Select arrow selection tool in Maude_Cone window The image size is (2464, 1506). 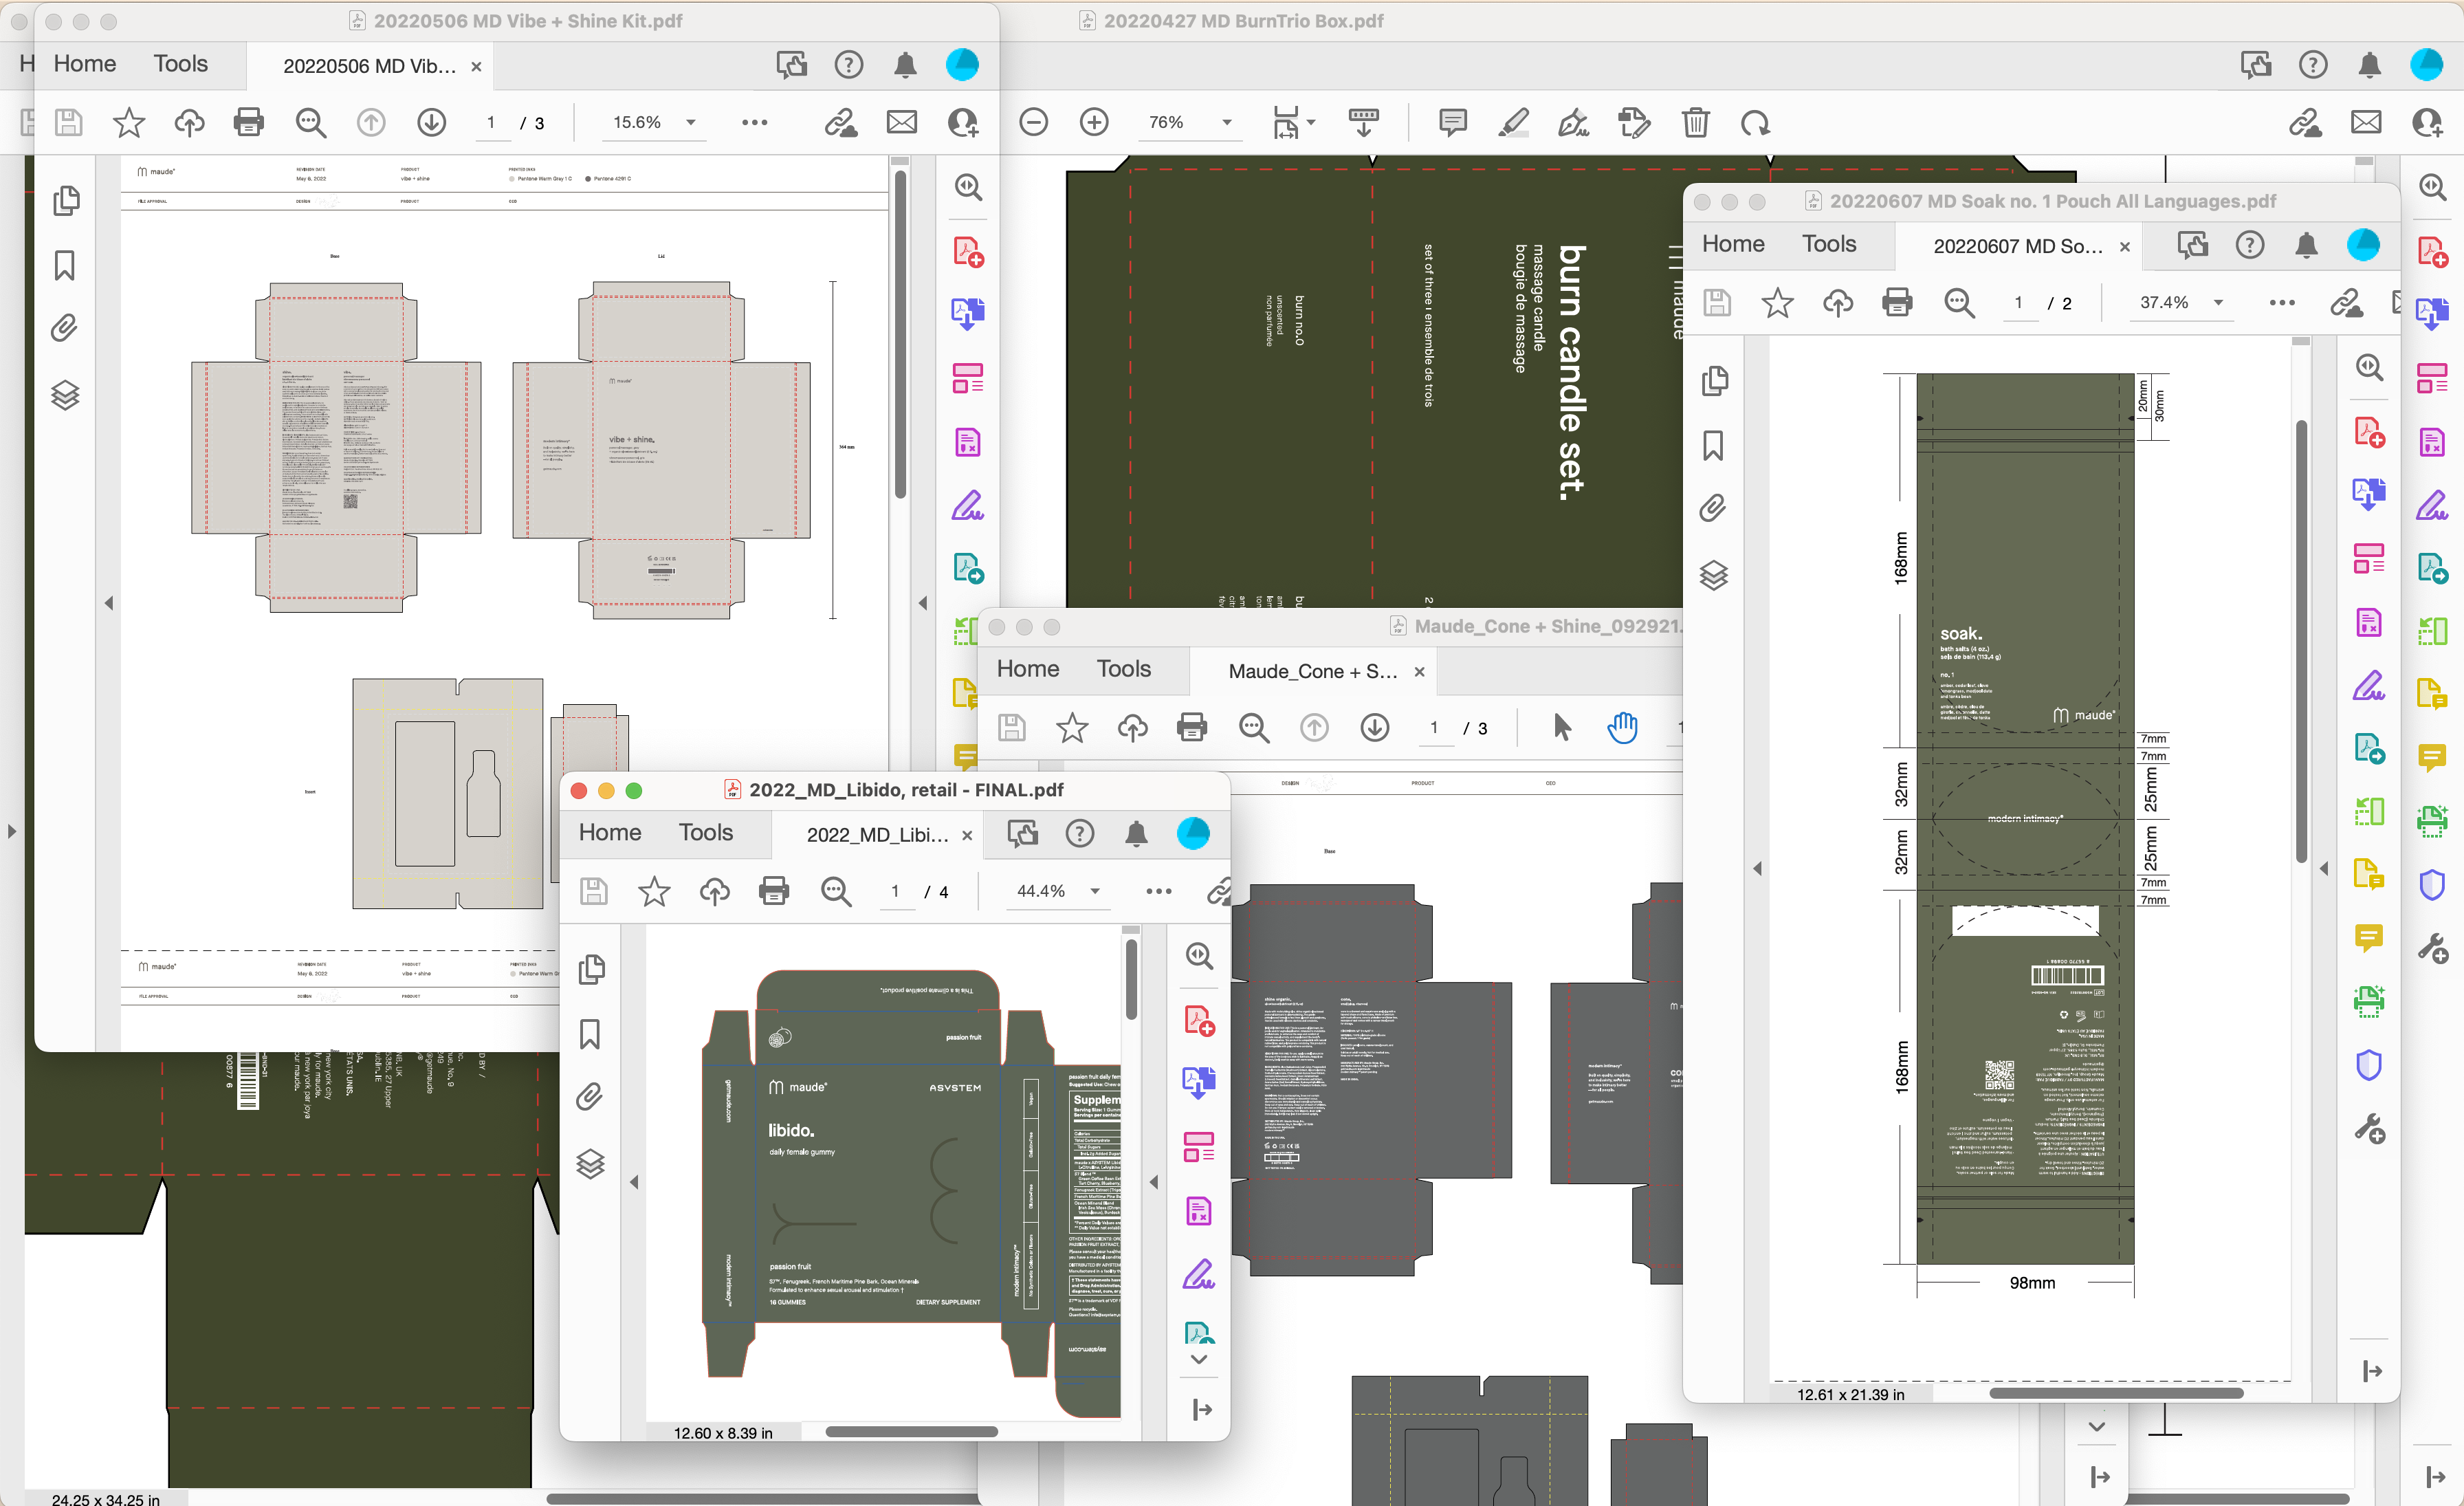click(1562, 727)
